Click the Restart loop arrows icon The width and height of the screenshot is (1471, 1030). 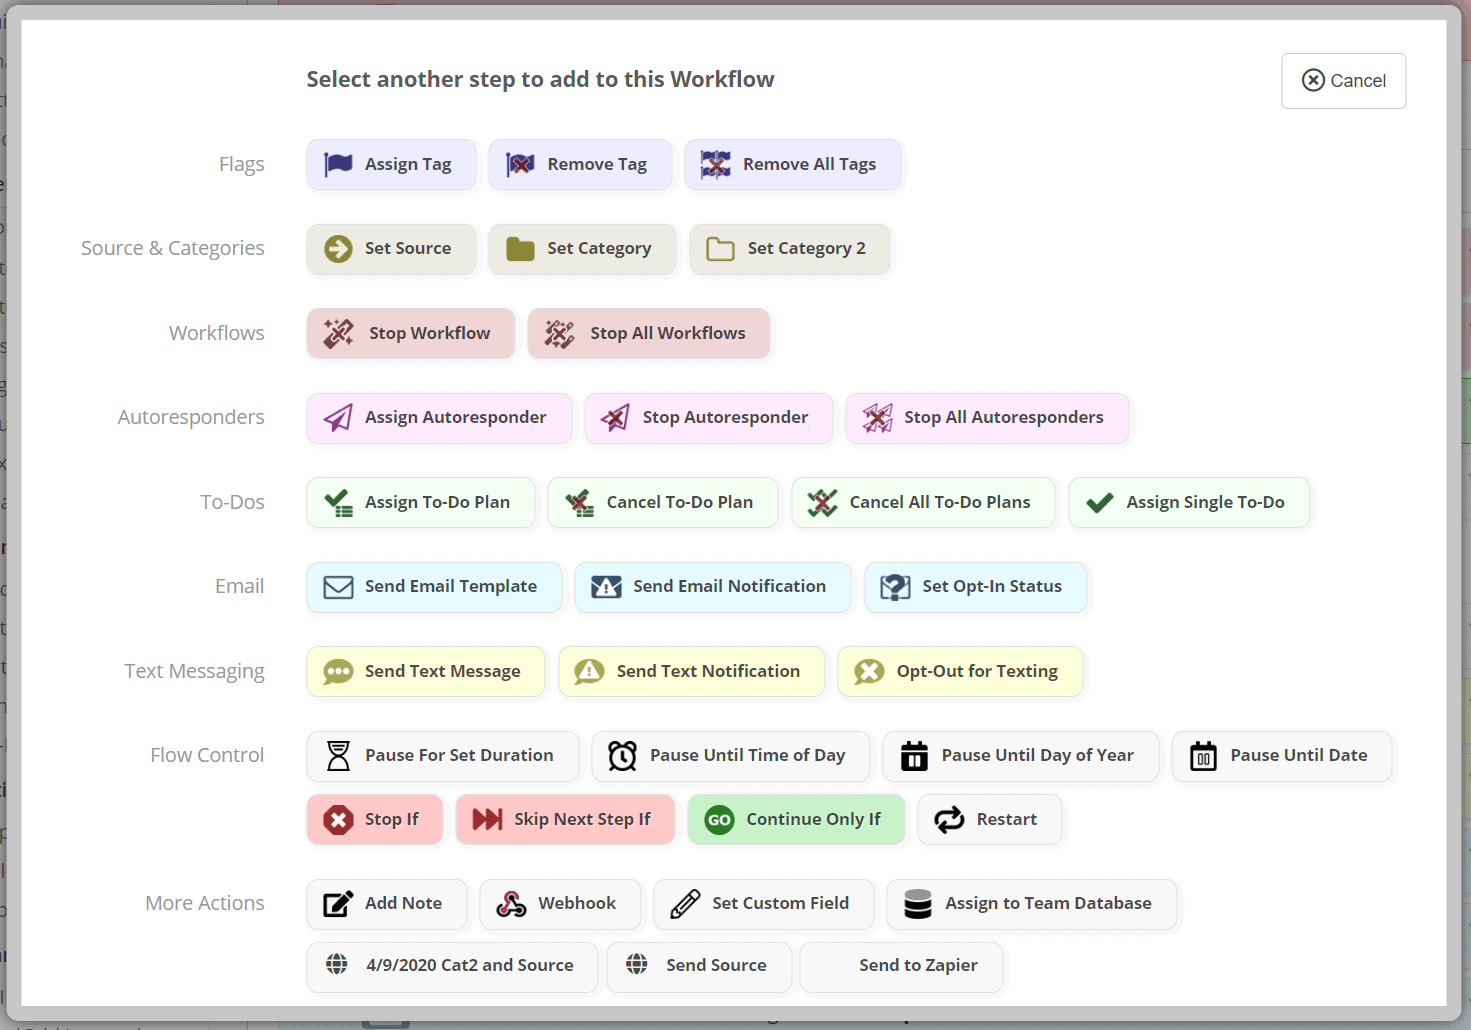point(949,820)
